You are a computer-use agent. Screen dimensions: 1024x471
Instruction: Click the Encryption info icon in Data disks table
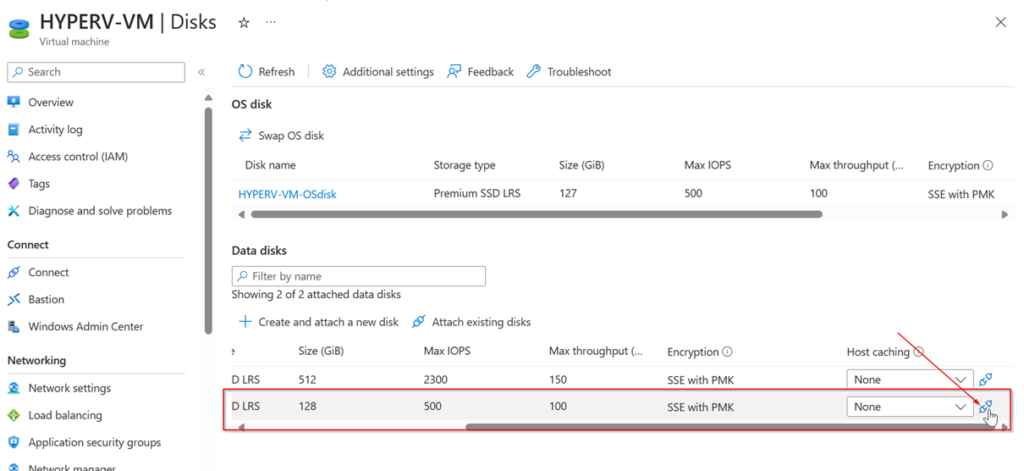(x=728, y=352)
